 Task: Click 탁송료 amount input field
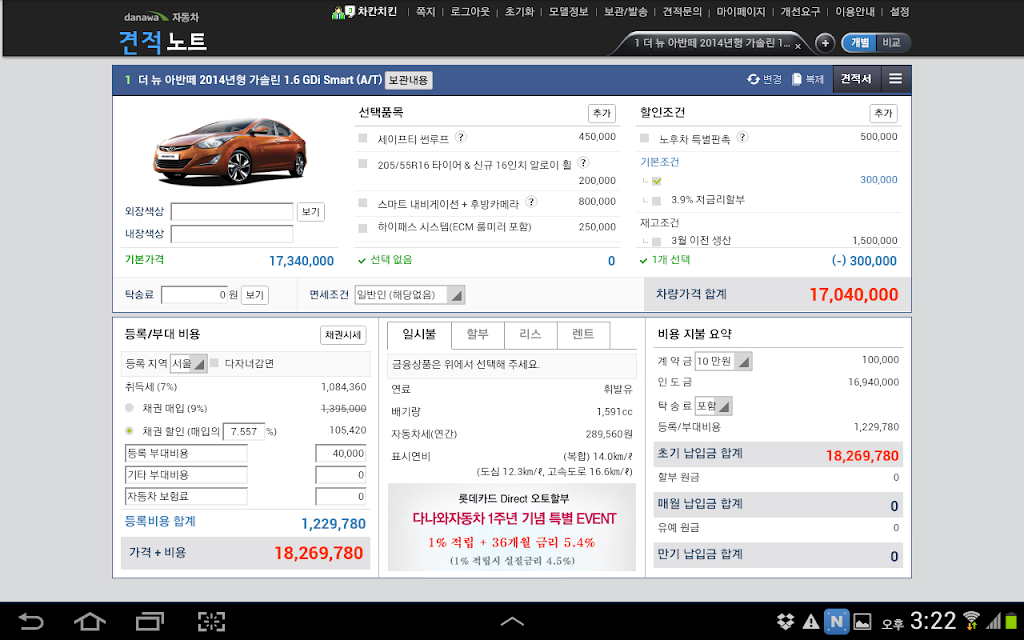pyautogui.click(x=194, y=295)
